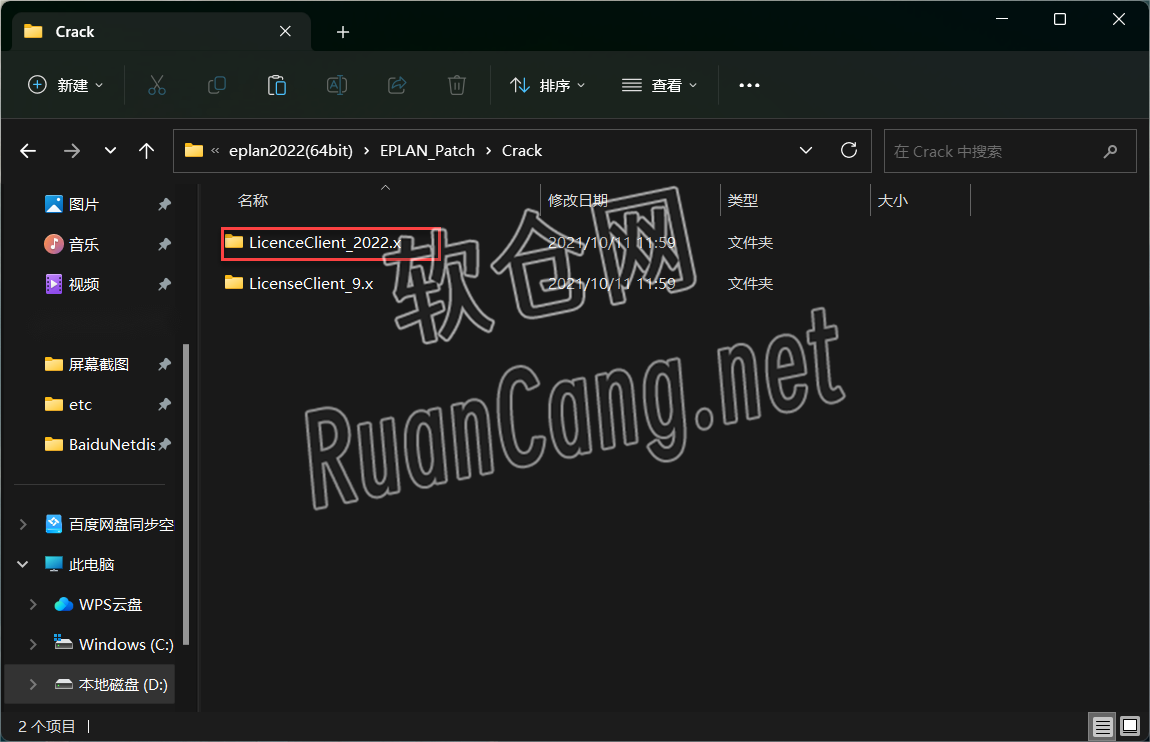Switch to details view layout
Image resolution: width=1150 pixels, height=742 pixels.
coord(1102,726)
